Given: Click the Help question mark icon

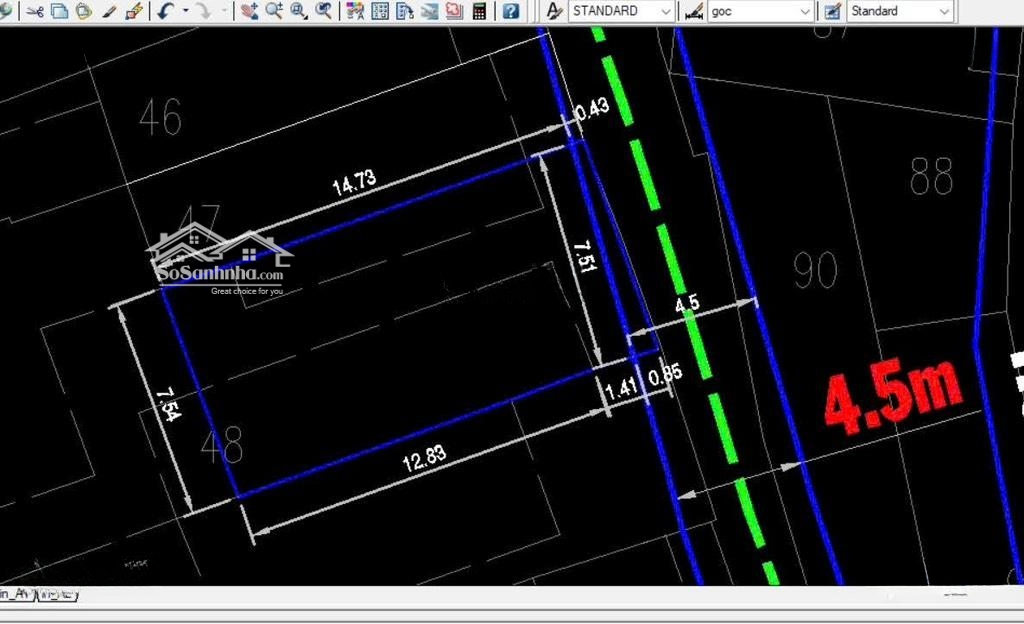Looking at the screenshot, I should pos(511,11).
